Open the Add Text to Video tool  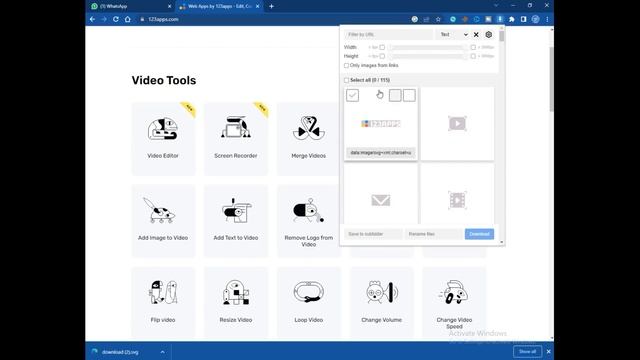click(x=236, y=221)
